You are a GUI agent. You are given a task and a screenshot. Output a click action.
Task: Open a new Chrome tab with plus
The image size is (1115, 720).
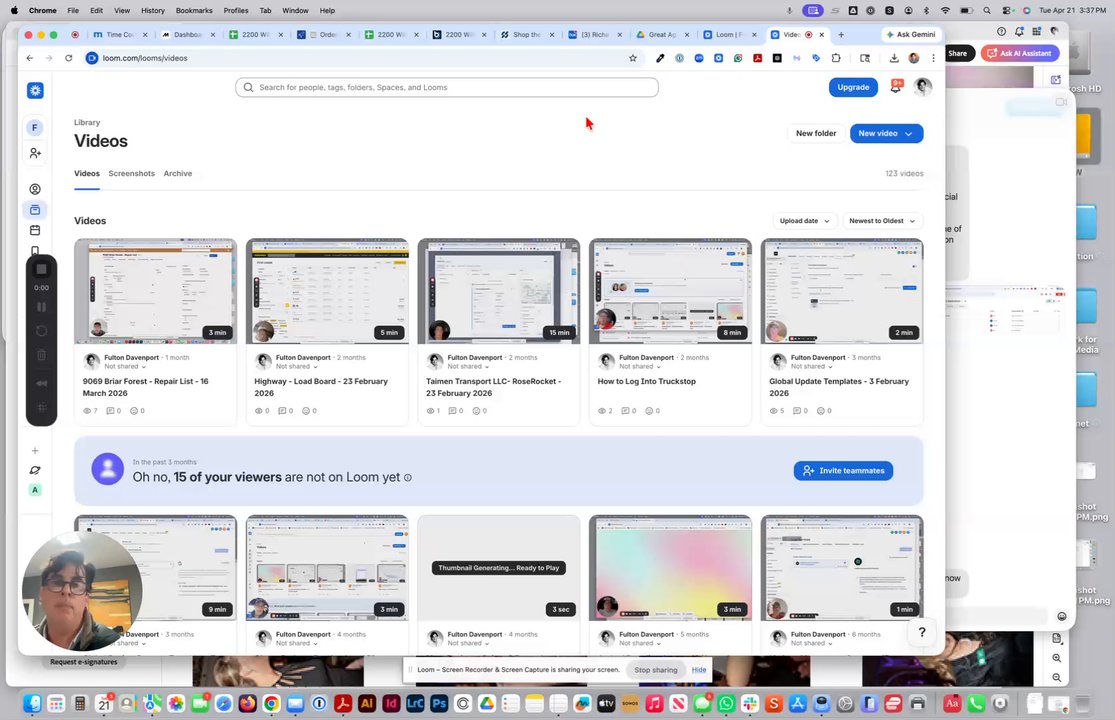(x=841, y=34)
